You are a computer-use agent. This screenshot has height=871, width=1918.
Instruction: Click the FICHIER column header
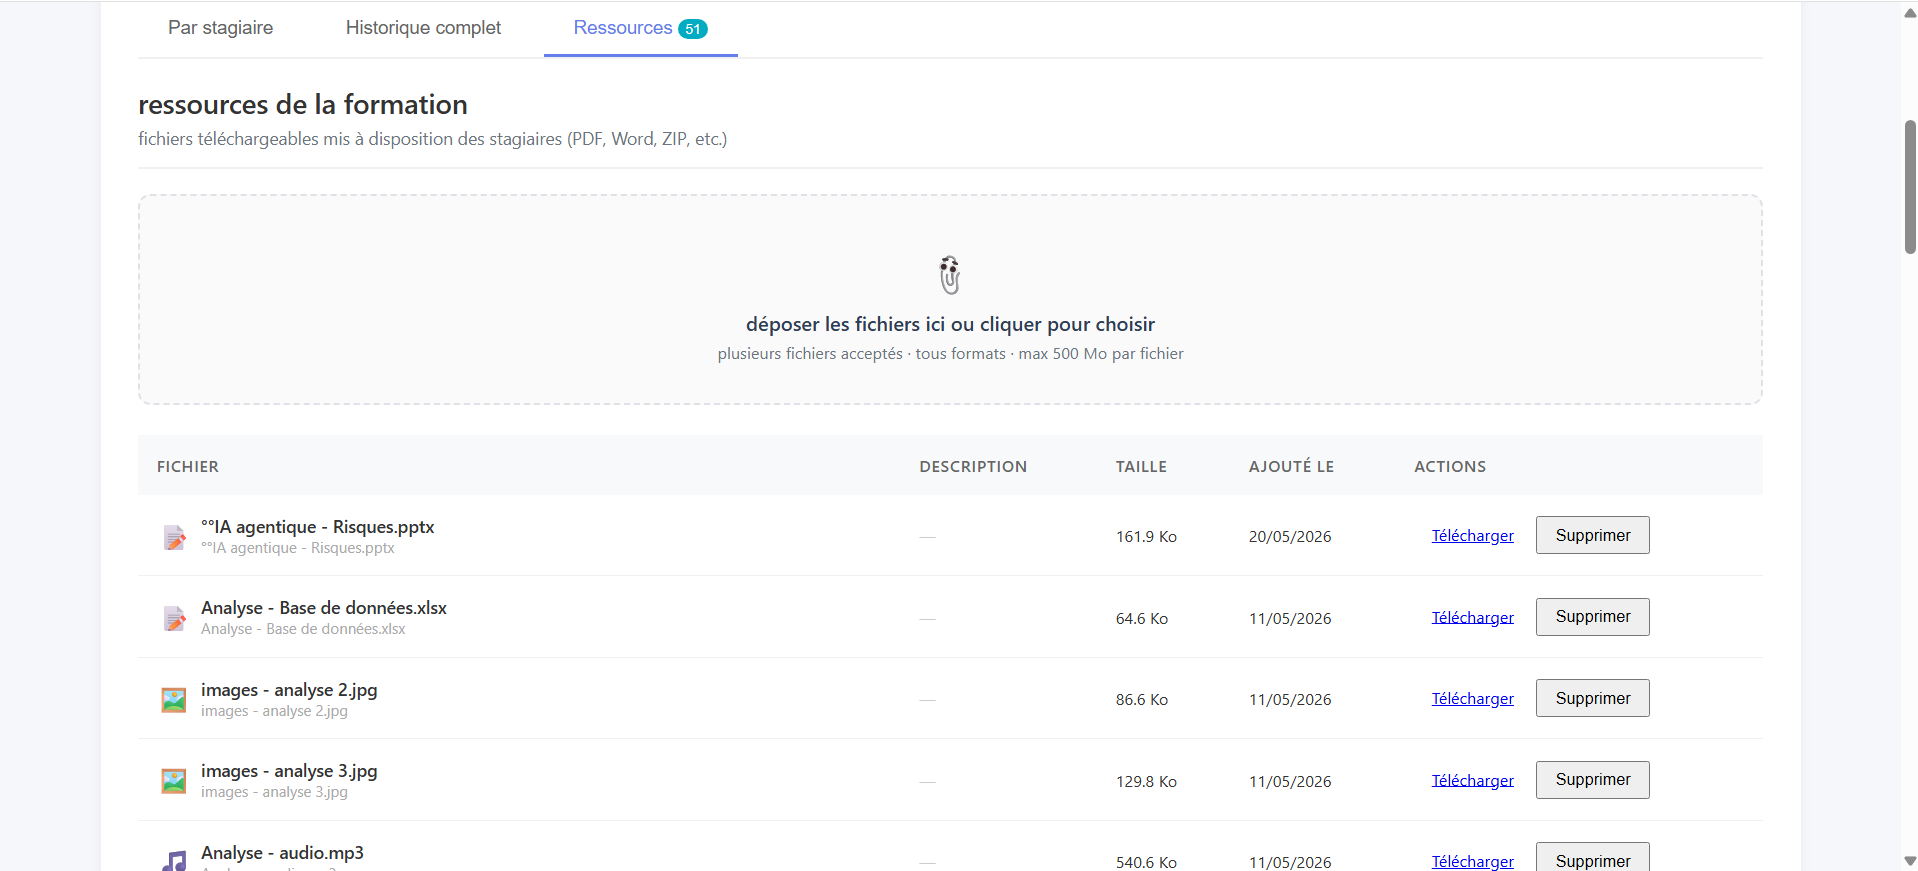[188, 467]
